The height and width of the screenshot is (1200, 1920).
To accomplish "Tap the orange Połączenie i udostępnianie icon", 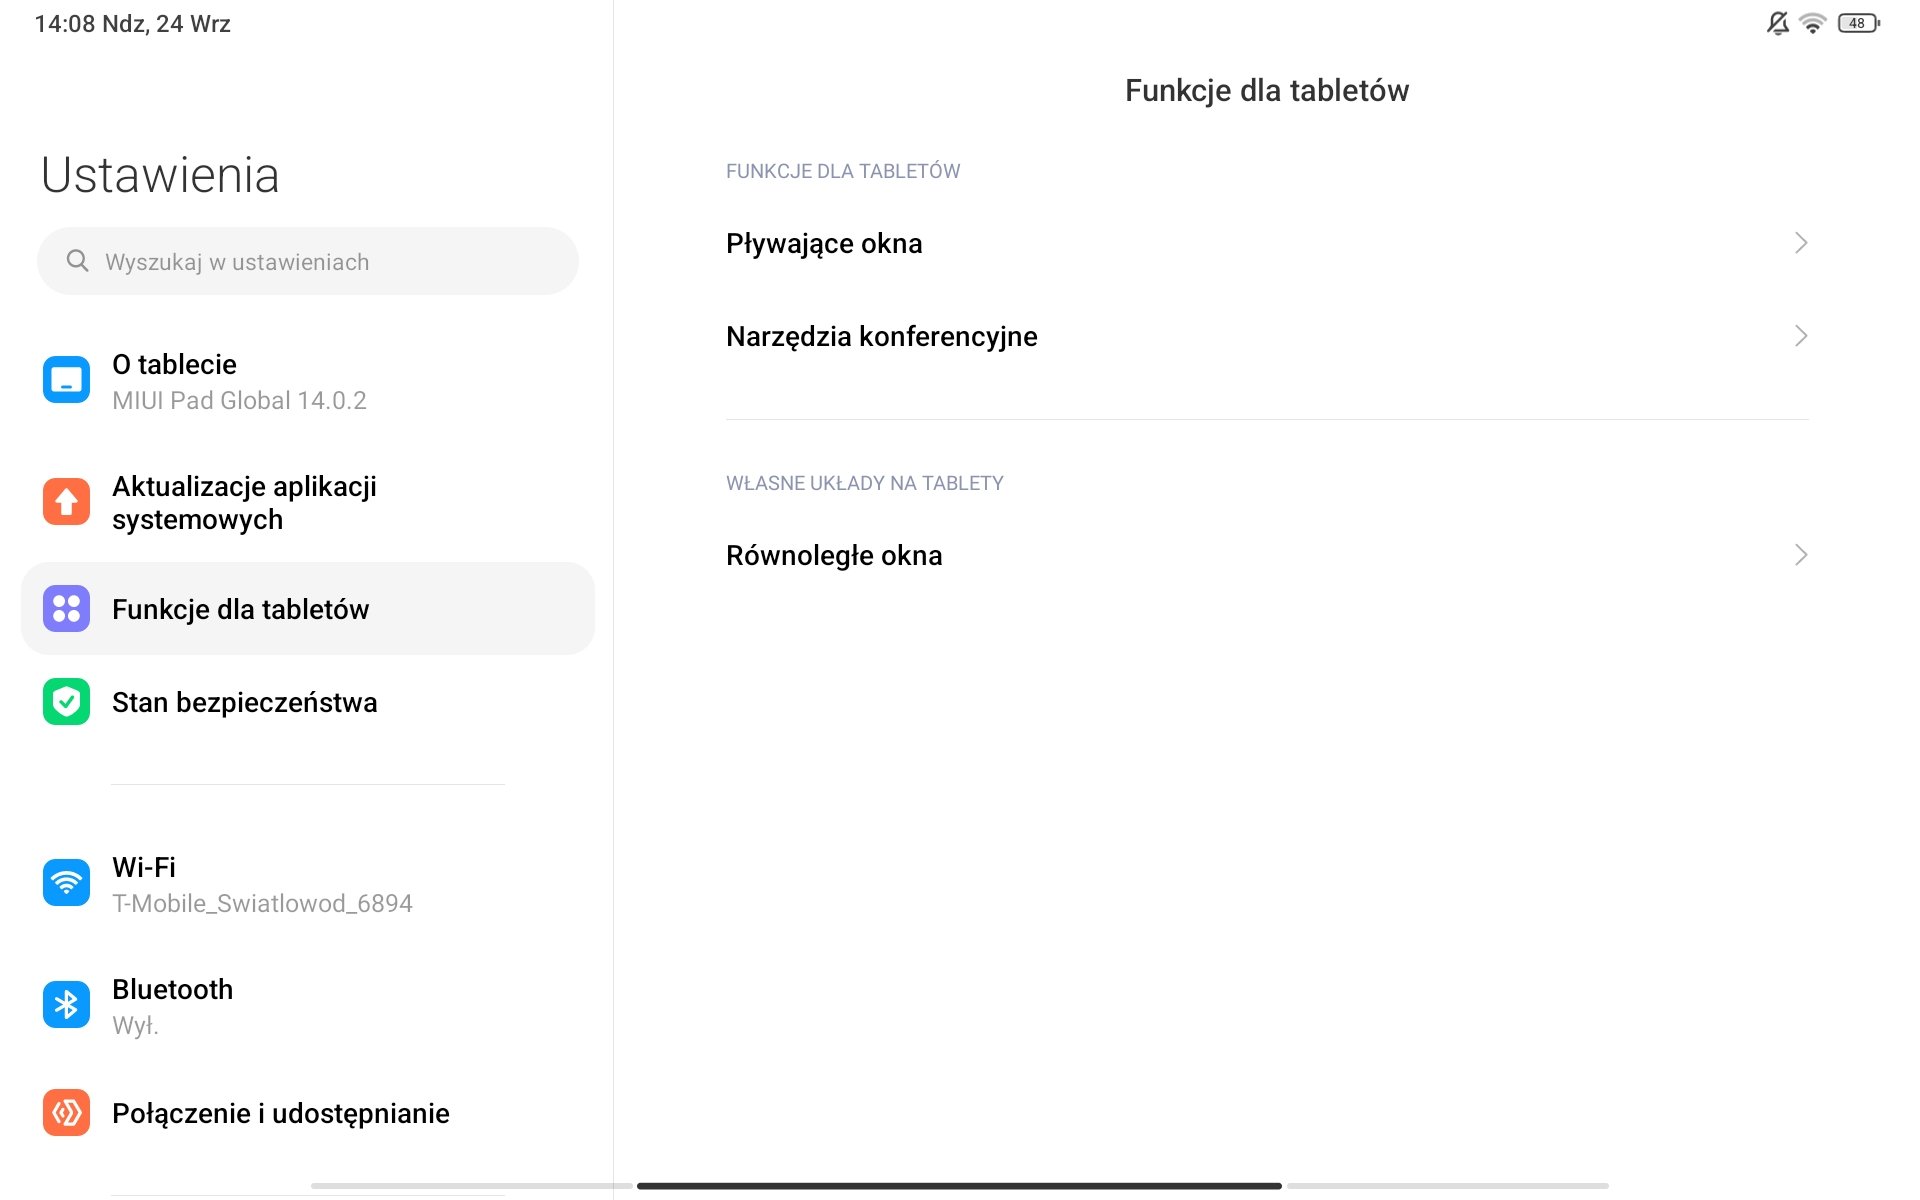I will click(x=66, y=1113).
